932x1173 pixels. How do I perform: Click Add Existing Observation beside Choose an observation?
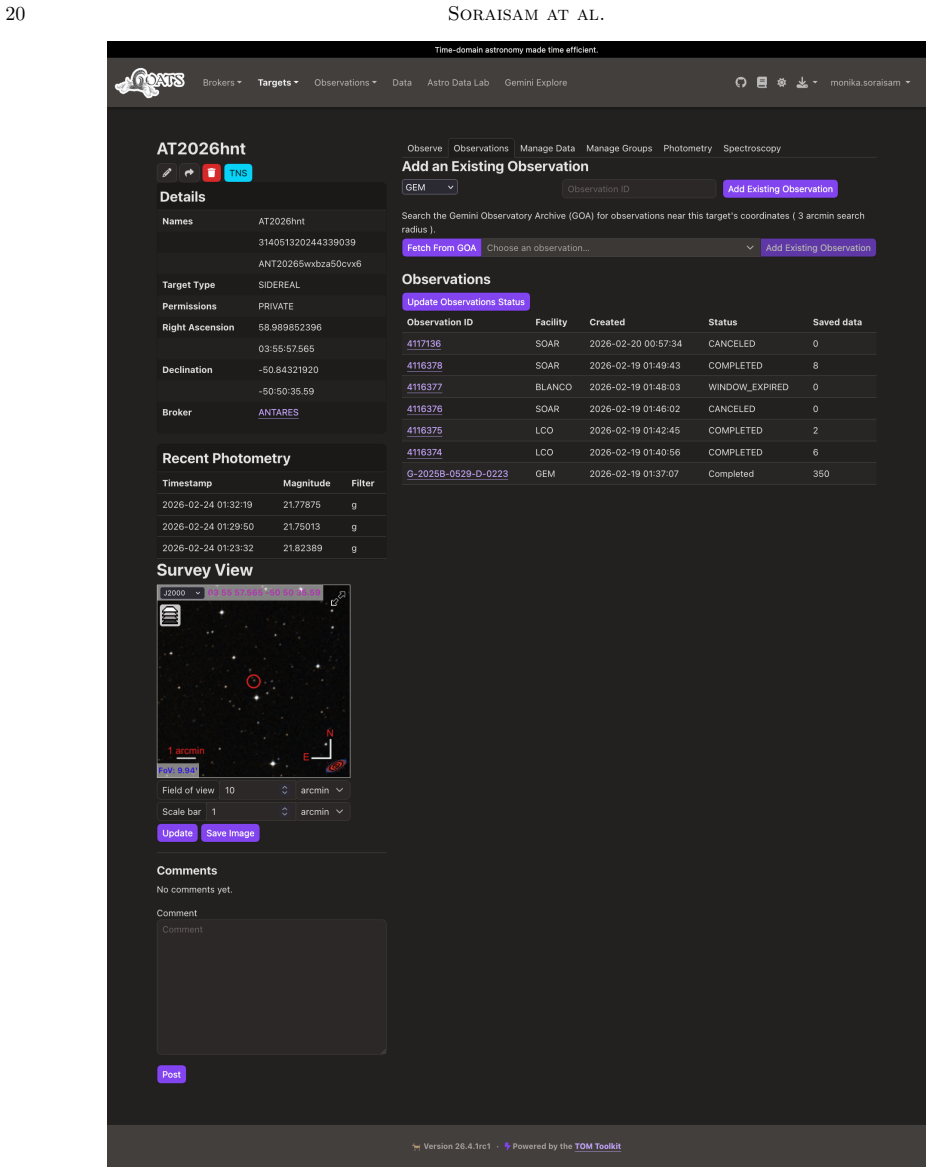[818, 248]
